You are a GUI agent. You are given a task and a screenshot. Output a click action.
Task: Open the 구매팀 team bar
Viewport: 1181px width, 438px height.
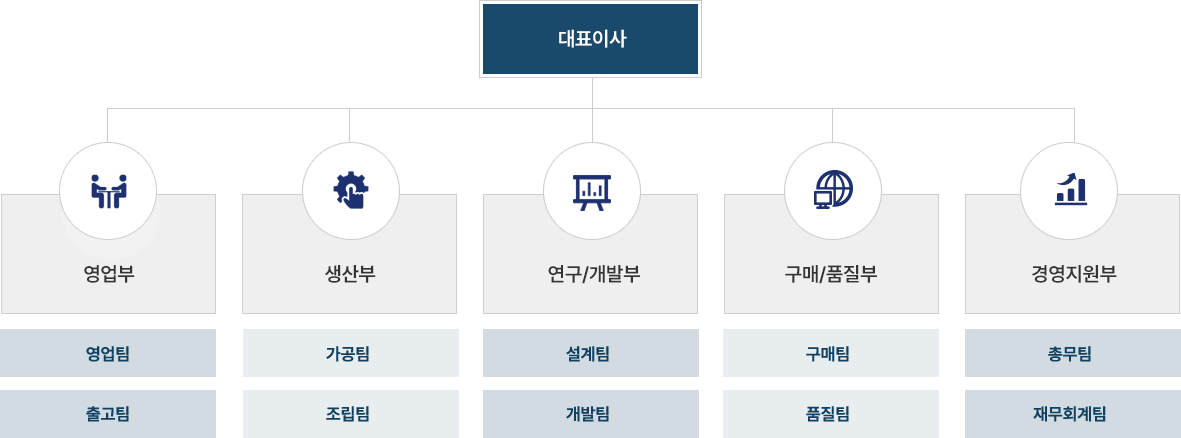[x=831, y=353]
